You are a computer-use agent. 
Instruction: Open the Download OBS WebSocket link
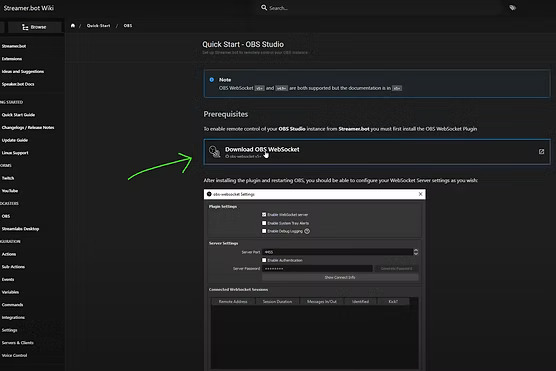coord(377,152)
